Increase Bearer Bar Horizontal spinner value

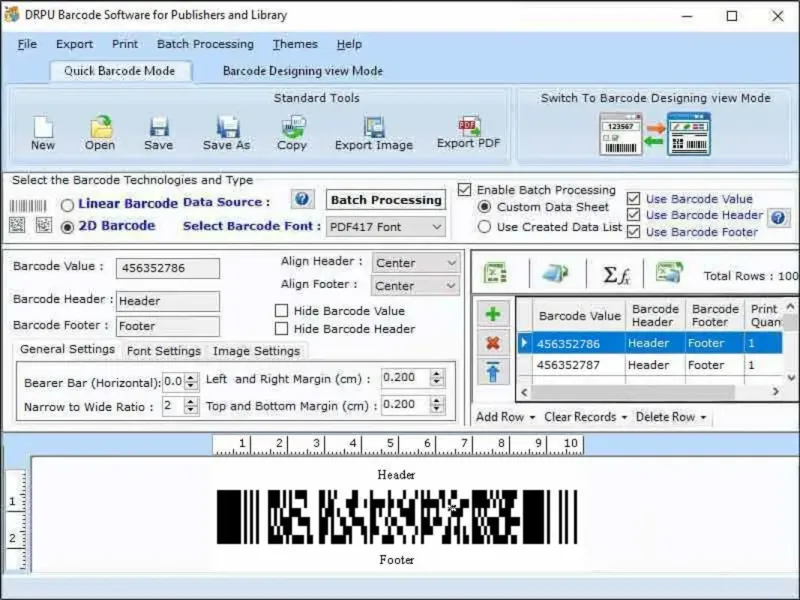tap(191, 378)
